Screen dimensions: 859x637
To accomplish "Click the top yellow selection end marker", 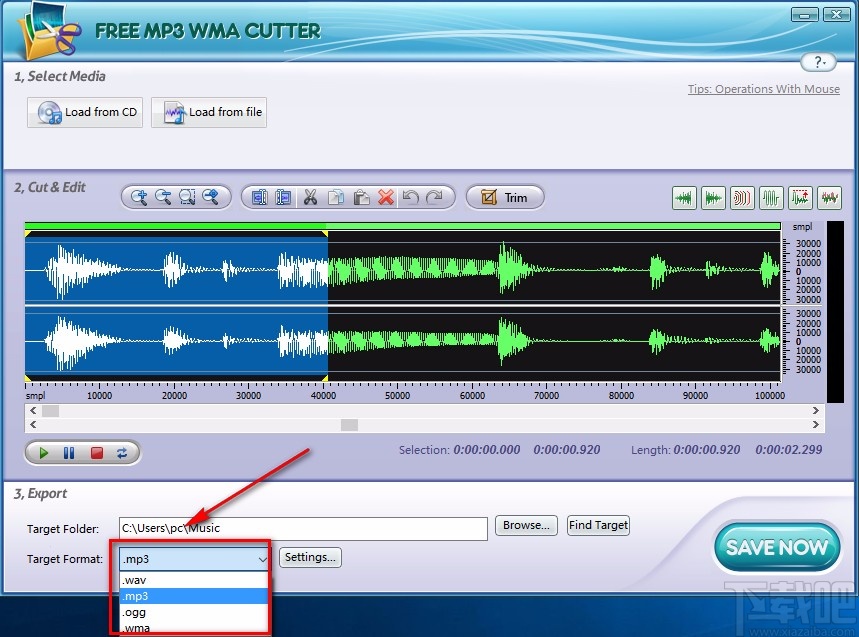I will coord(325,234).
